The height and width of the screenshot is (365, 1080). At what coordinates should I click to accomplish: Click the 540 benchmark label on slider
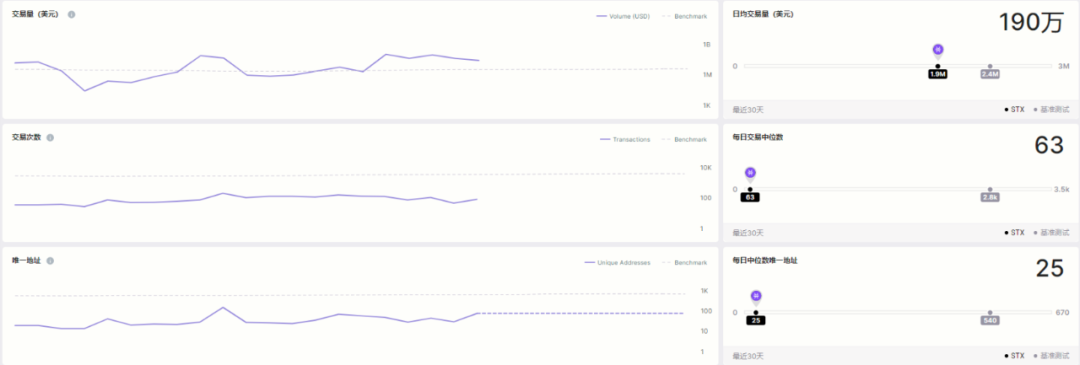(x=990, y=321)
